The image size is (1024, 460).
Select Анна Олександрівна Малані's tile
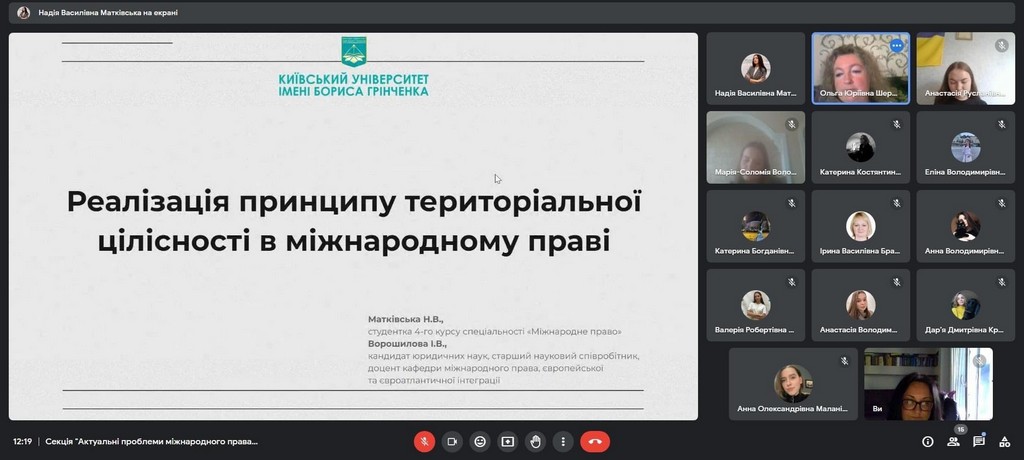coord(793,384)
